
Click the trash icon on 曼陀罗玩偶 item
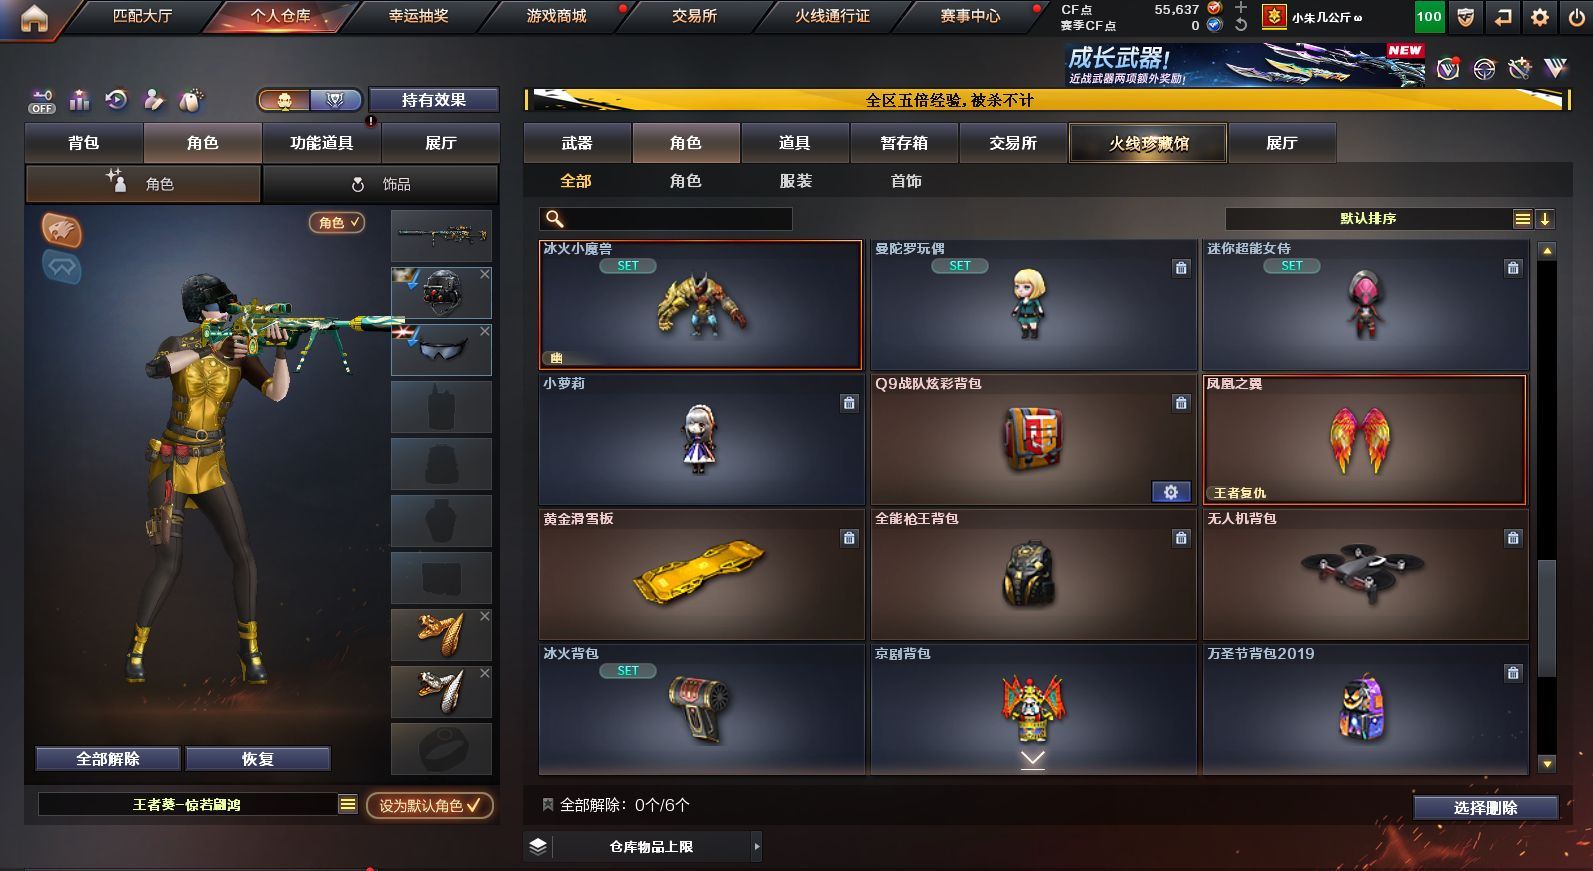[x=1181, y=268]
